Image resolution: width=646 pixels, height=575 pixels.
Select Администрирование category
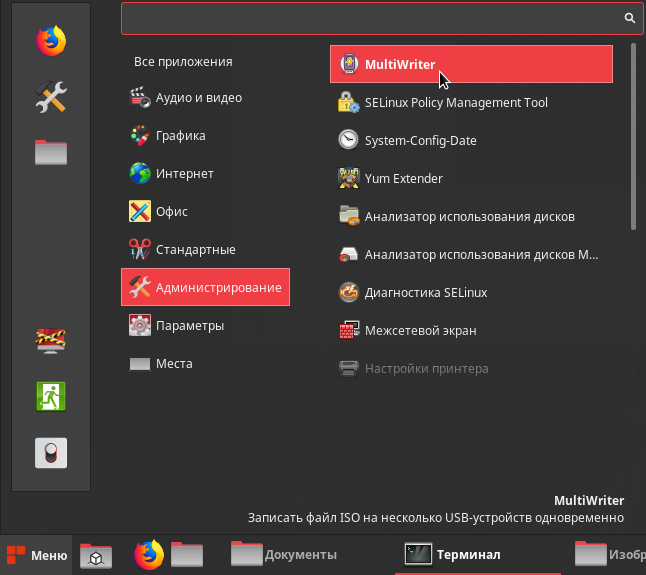[x=205, y=287]
